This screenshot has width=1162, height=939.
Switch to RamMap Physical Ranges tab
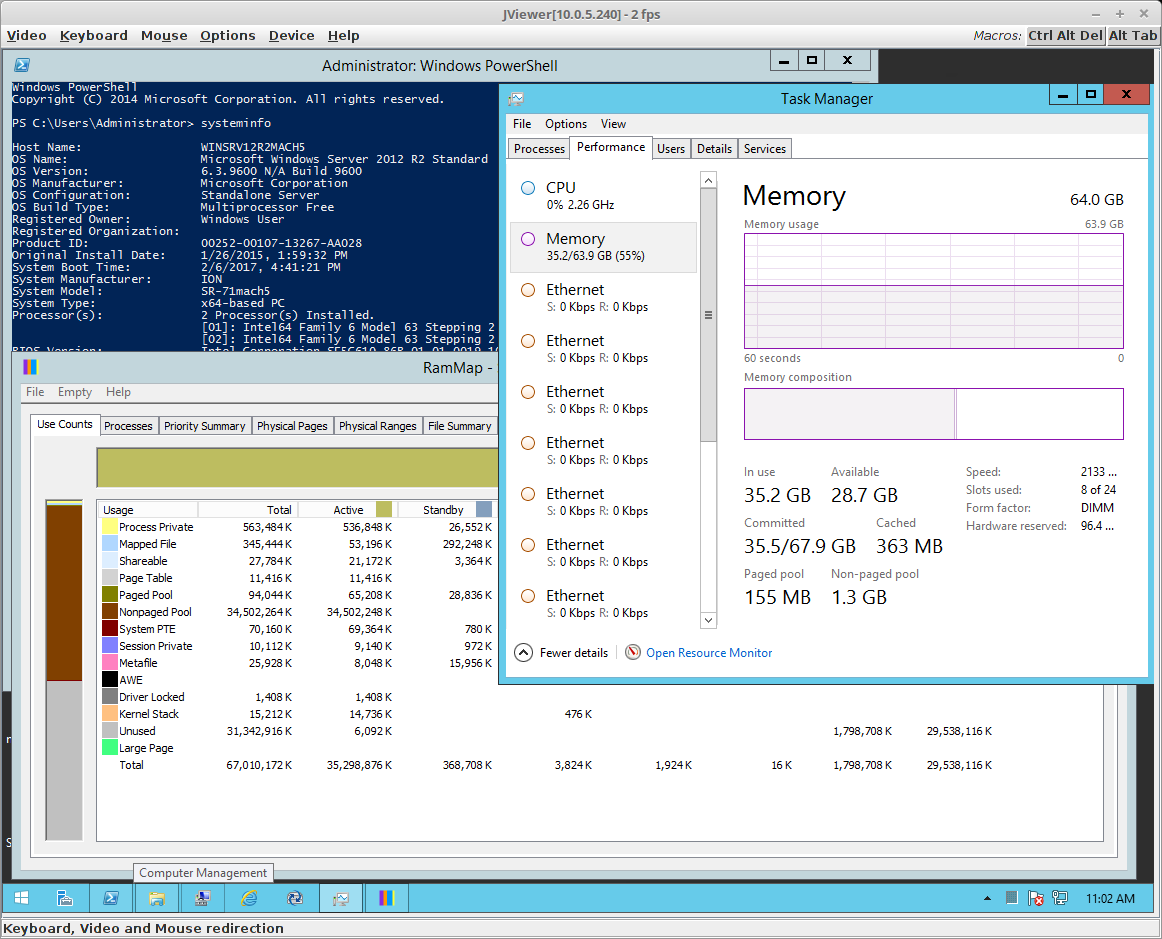click(x=377, y=426)
